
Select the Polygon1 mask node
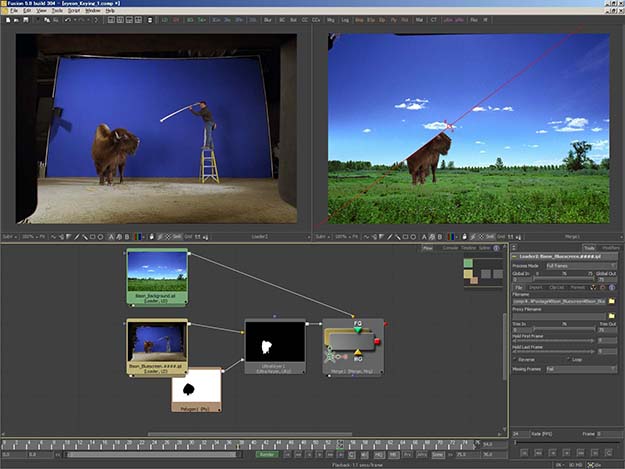[196, 388]
